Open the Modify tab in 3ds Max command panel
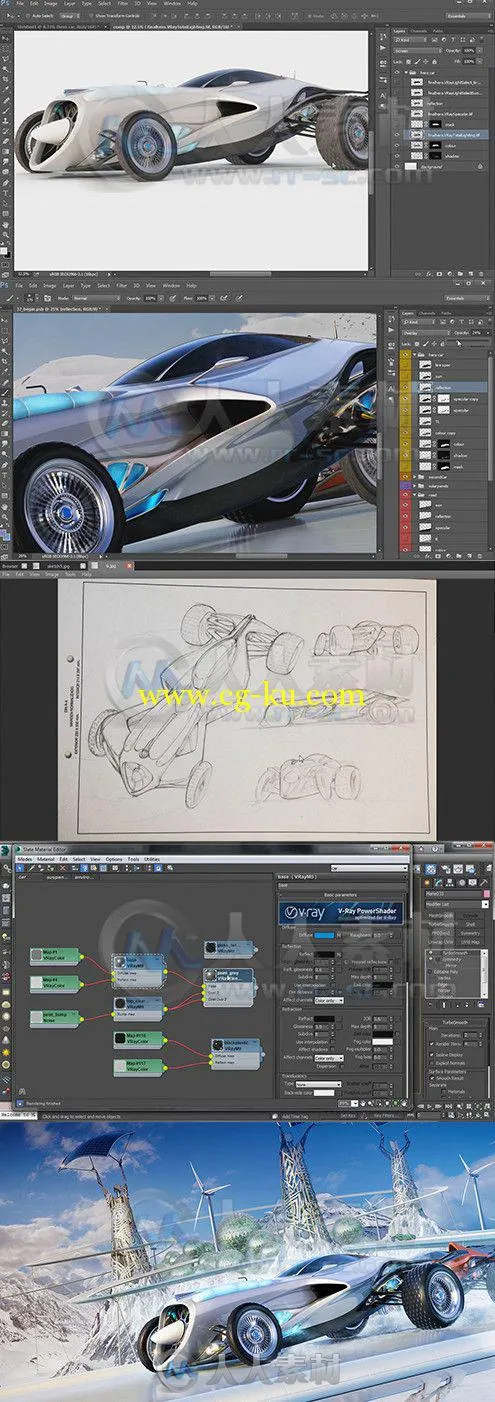495x1402 pixels. [x=439, y=883]
